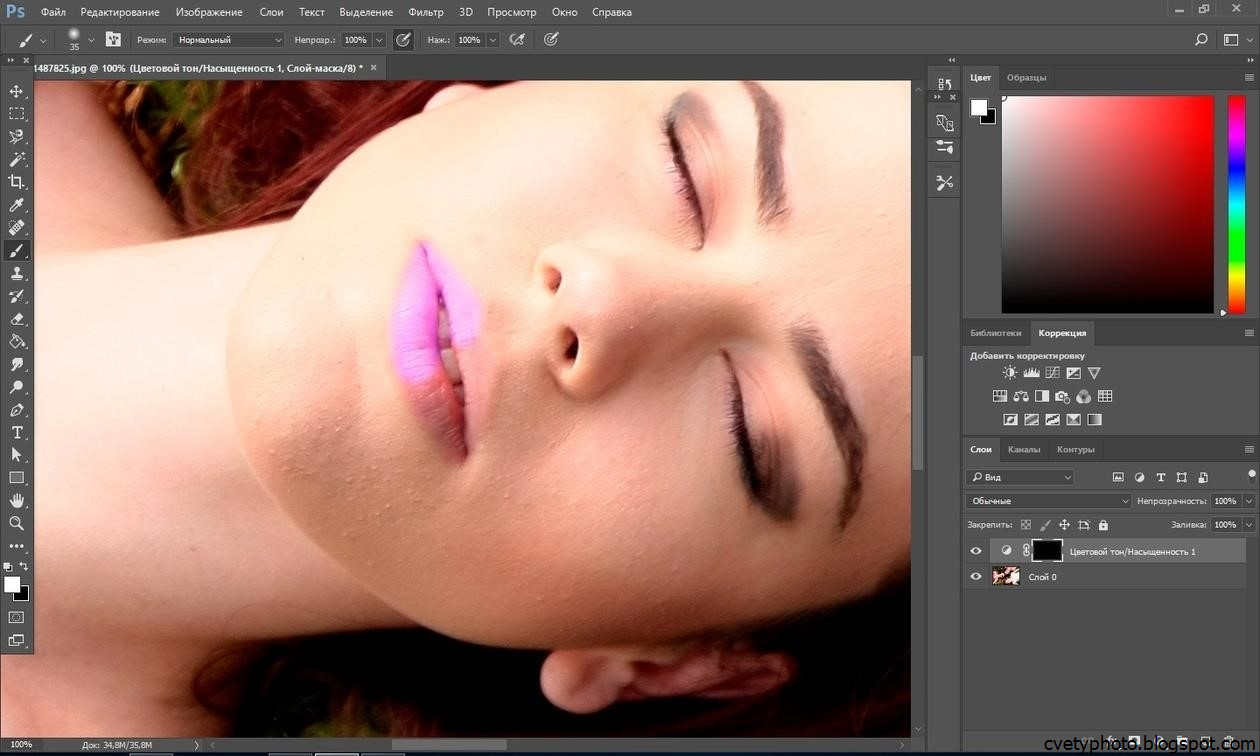This screenshot has width=1260, height=756.
Task: Select the Eyedropper tool
Action: pos(17,205)
